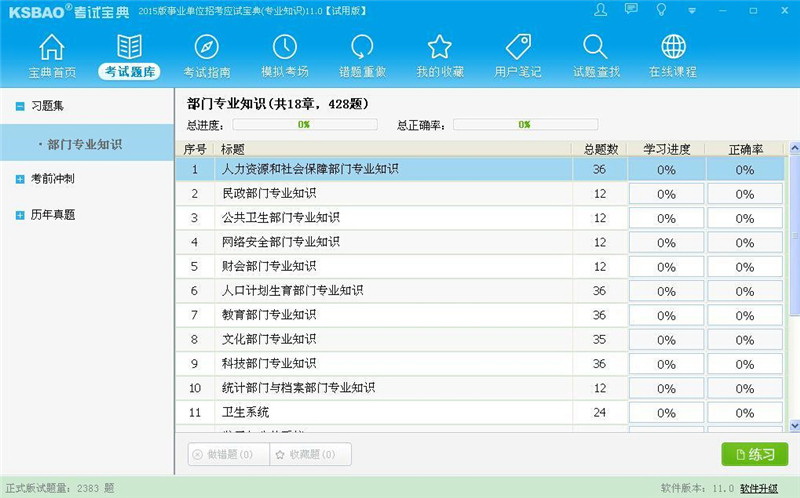Select 部门专业知识 in the sidebar
The width and height of the screenshot is (800, 498).
87,143
